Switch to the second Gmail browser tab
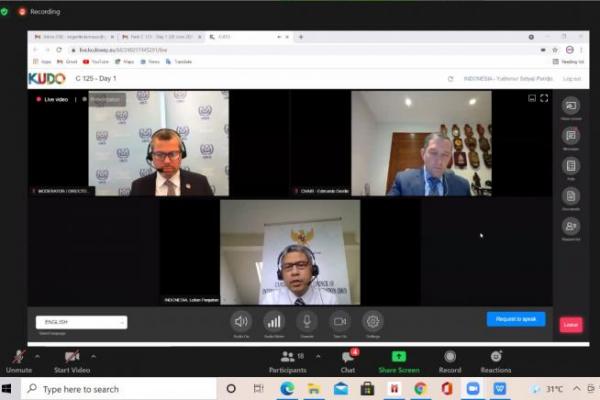This screenshot has width=600, height=400. pyautogui.click(x=161, y=37)
